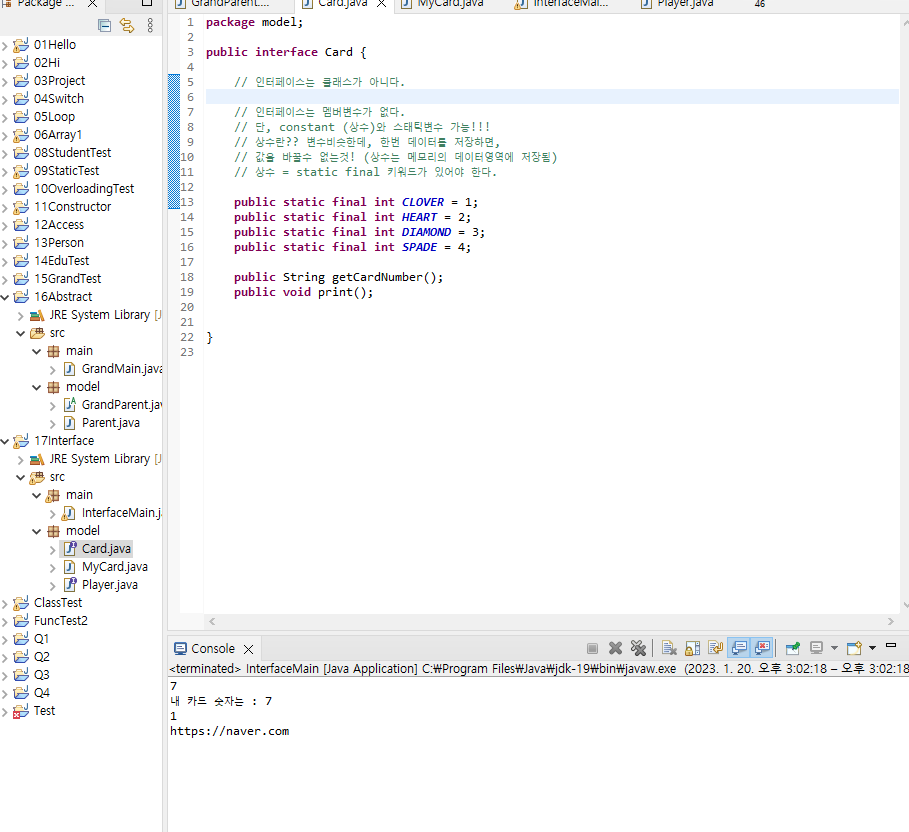Click the 10OverloadingTest project folder icon
This screenshot has width=909, height=832.
pos(21,188)
